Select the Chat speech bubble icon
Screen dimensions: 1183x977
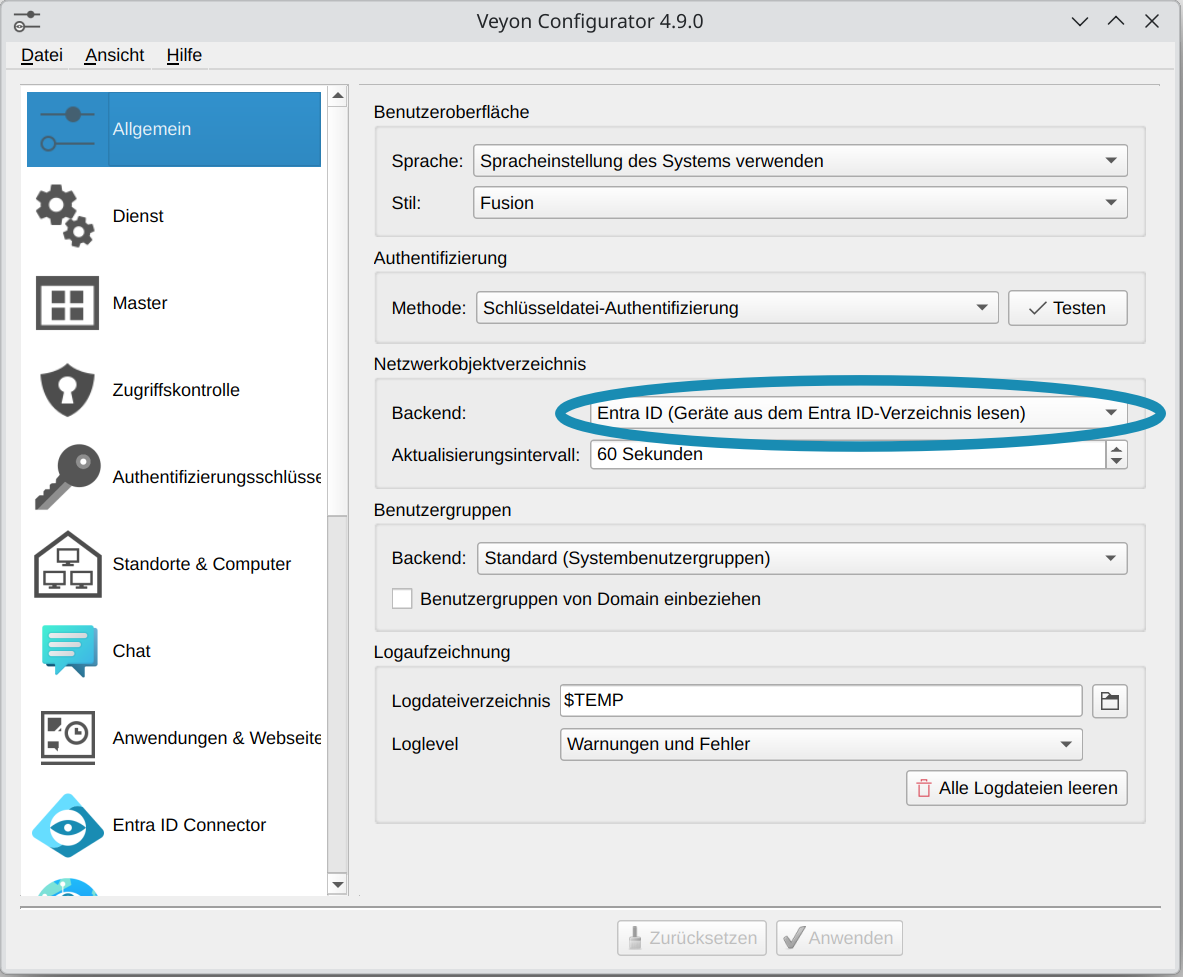tap(67, 651)
